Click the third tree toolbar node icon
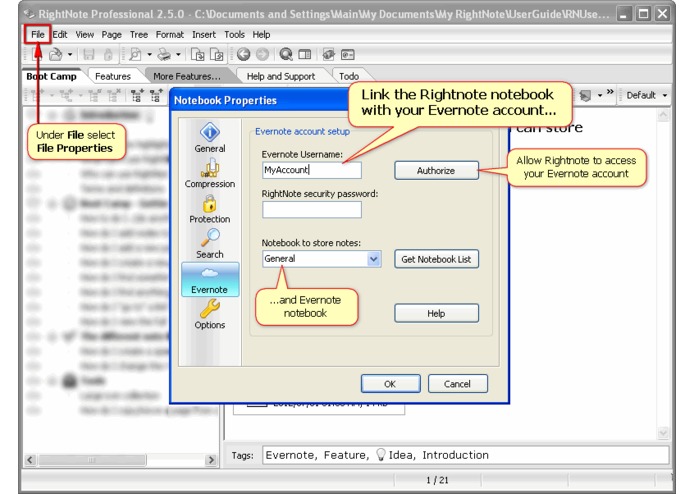695x494 pixels. pos(94,95)
